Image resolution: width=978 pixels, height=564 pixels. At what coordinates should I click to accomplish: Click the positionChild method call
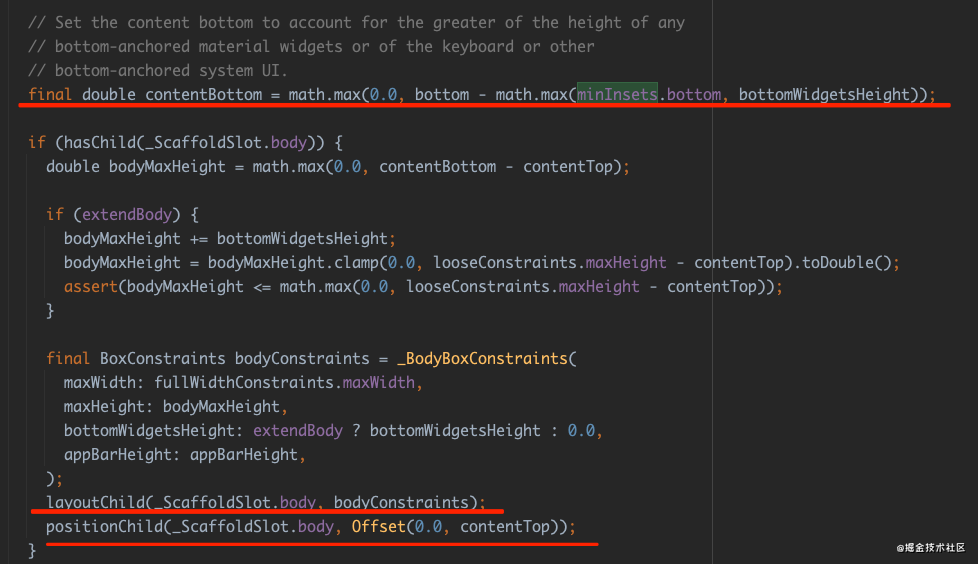(x=104, y=527)
